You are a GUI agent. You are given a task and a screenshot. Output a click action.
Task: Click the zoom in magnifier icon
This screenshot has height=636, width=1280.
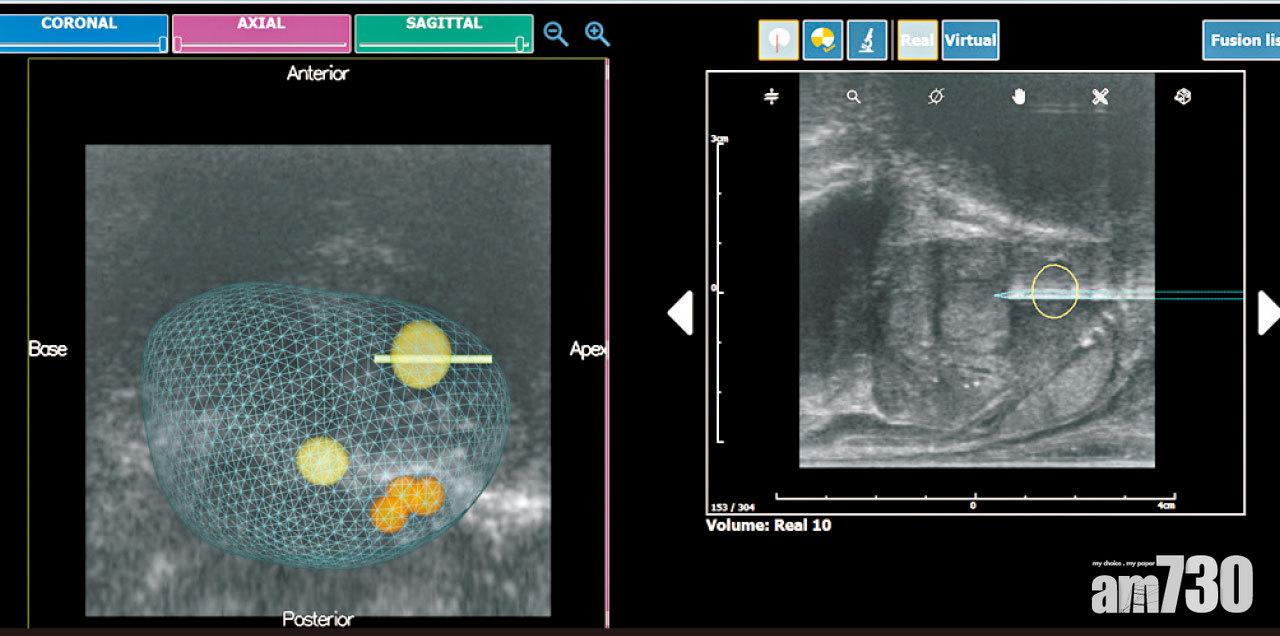597,34
